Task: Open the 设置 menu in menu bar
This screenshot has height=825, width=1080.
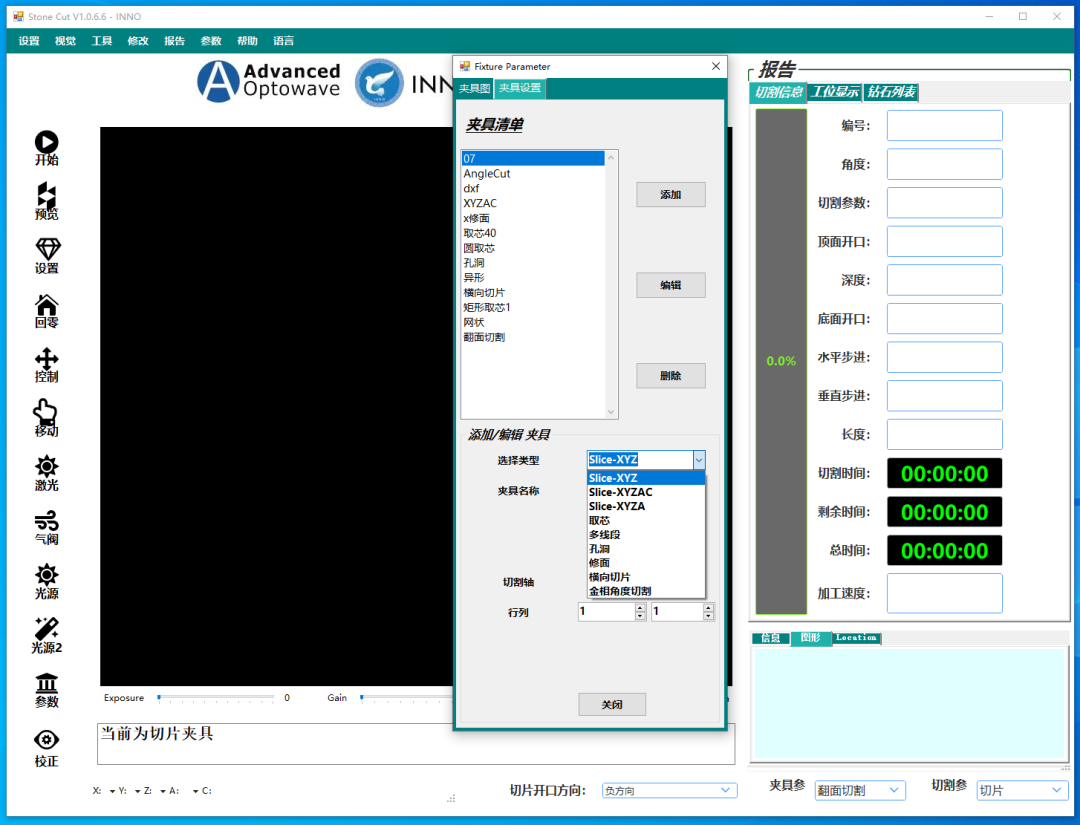Action: click(x=29, y=41)
